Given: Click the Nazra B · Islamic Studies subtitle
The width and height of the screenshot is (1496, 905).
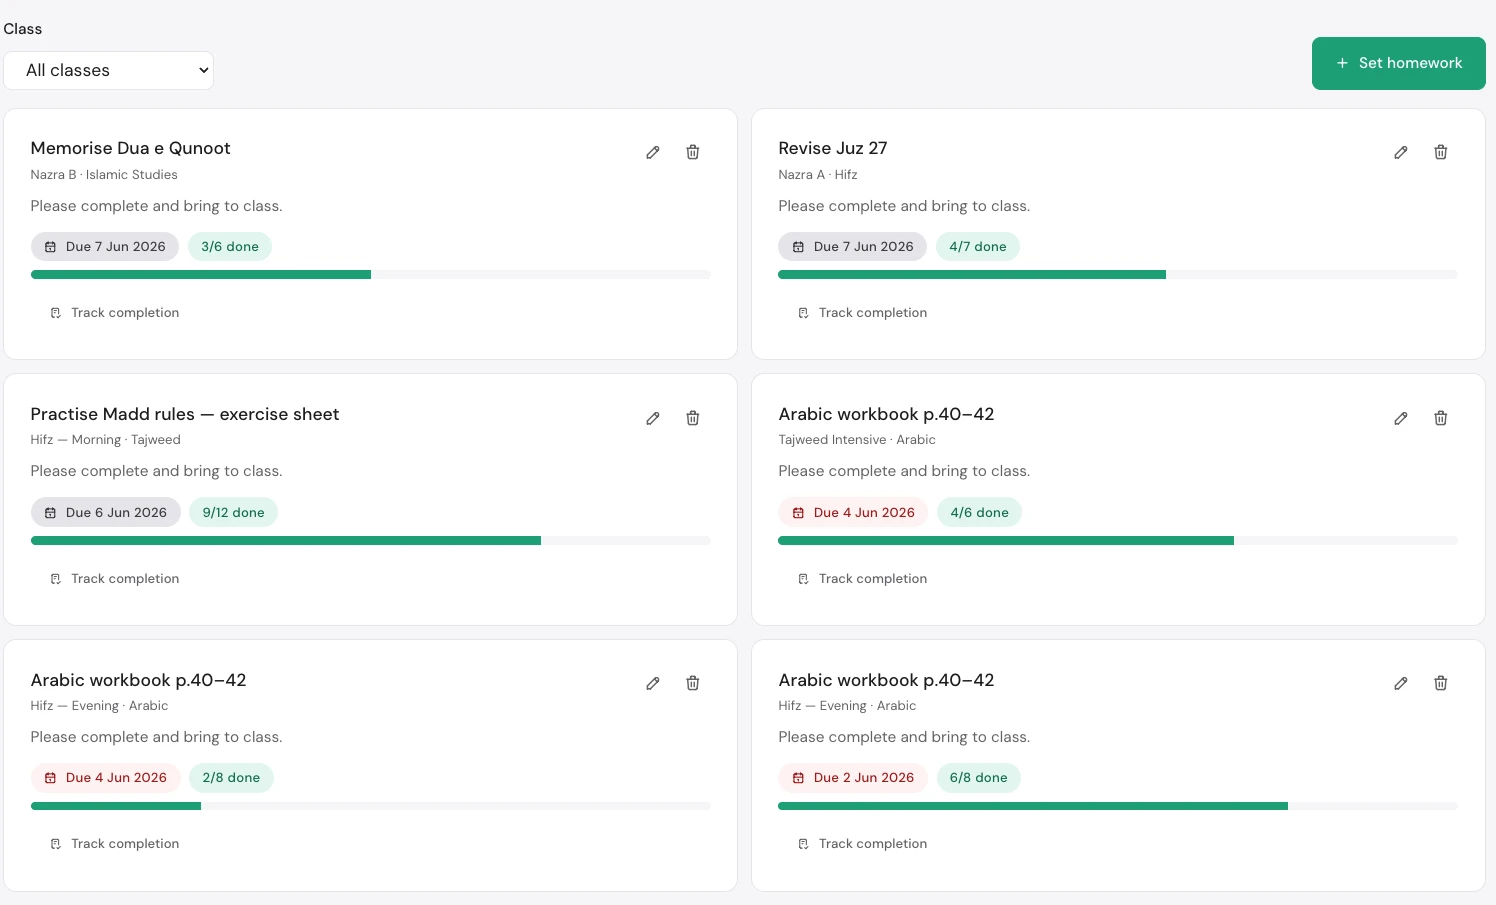Looking at the screenshot, I should point(104,174).
